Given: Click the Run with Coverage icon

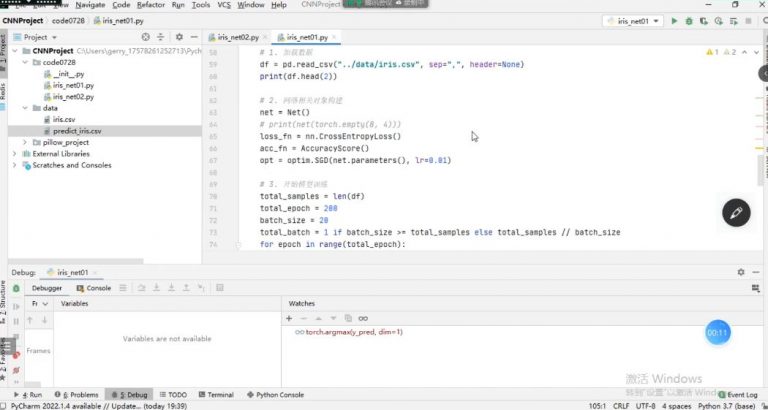Looking at the screenshot, I should [x=705, y=20].
